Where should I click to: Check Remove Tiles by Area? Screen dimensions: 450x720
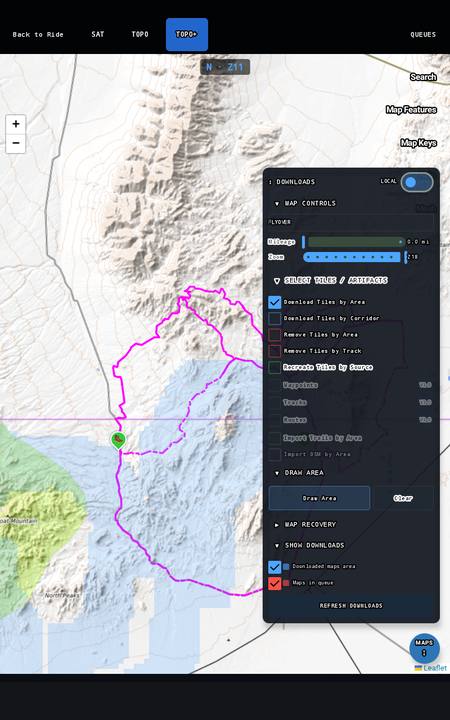pyautogui.click(x=275, y=335)
